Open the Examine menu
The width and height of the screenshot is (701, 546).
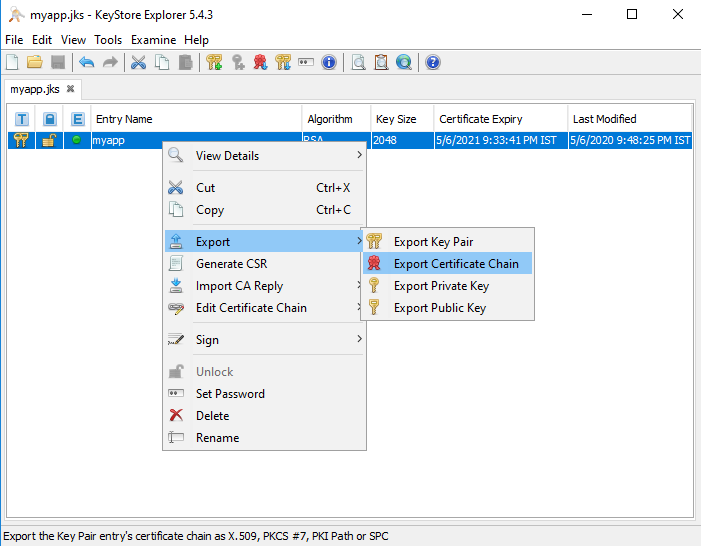pyautogui.click(x=153, y=40)
